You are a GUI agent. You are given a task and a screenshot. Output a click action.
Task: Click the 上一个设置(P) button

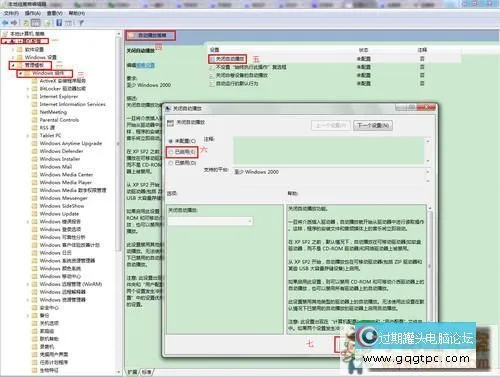click(331, 126)
